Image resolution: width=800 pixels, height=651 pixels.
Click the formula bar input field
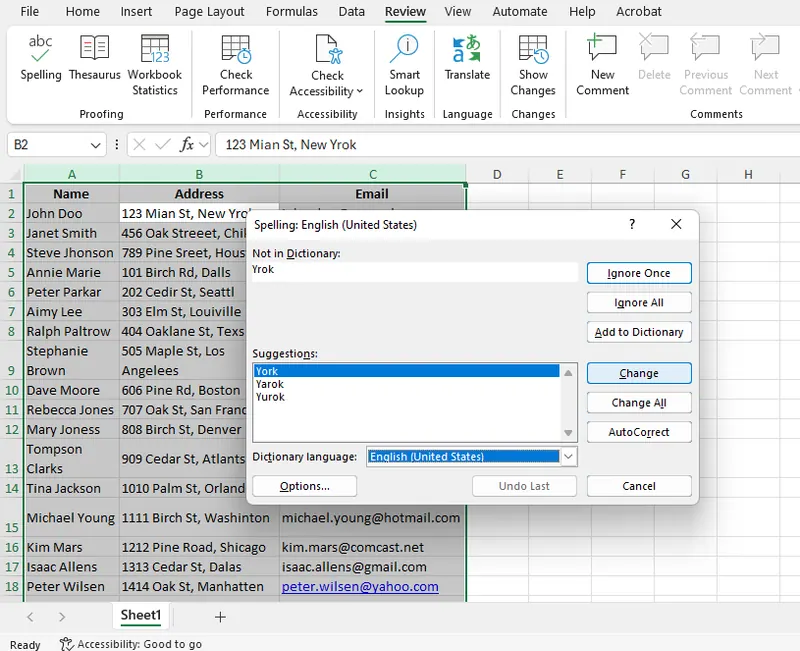tap(500, 145)
